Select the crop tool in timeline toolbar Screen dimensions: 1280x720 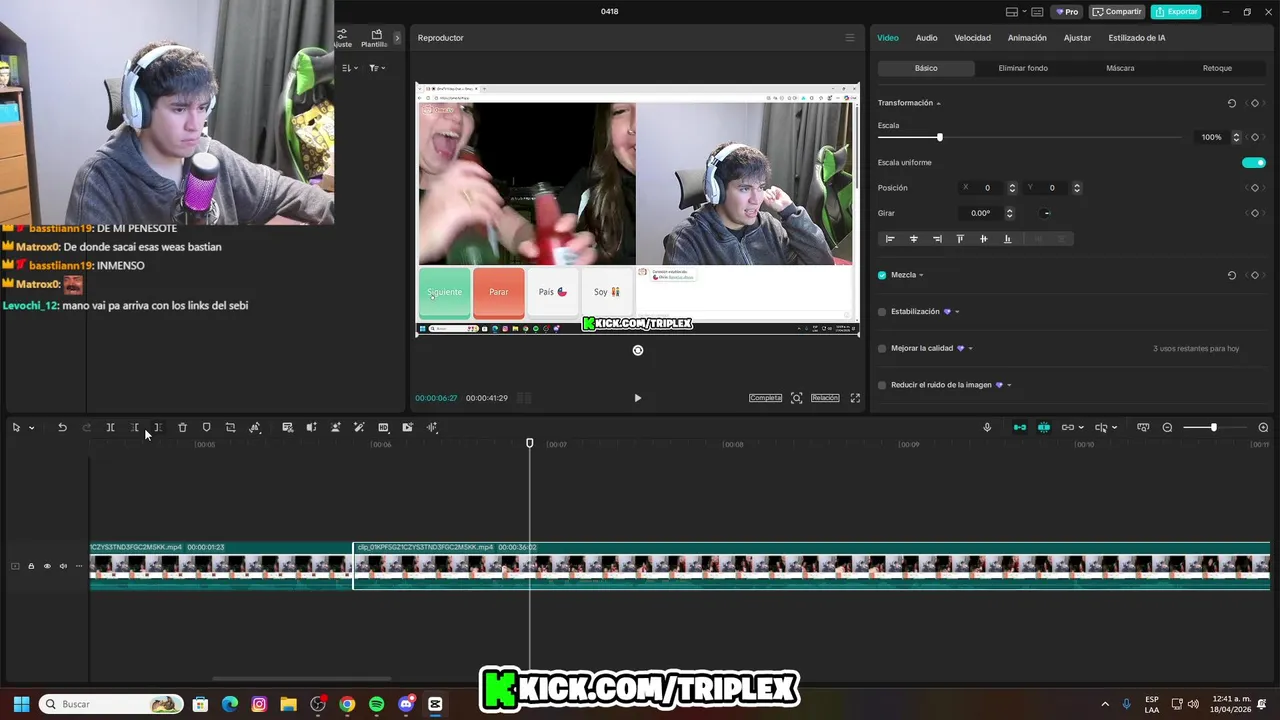[x=230, y=427]
